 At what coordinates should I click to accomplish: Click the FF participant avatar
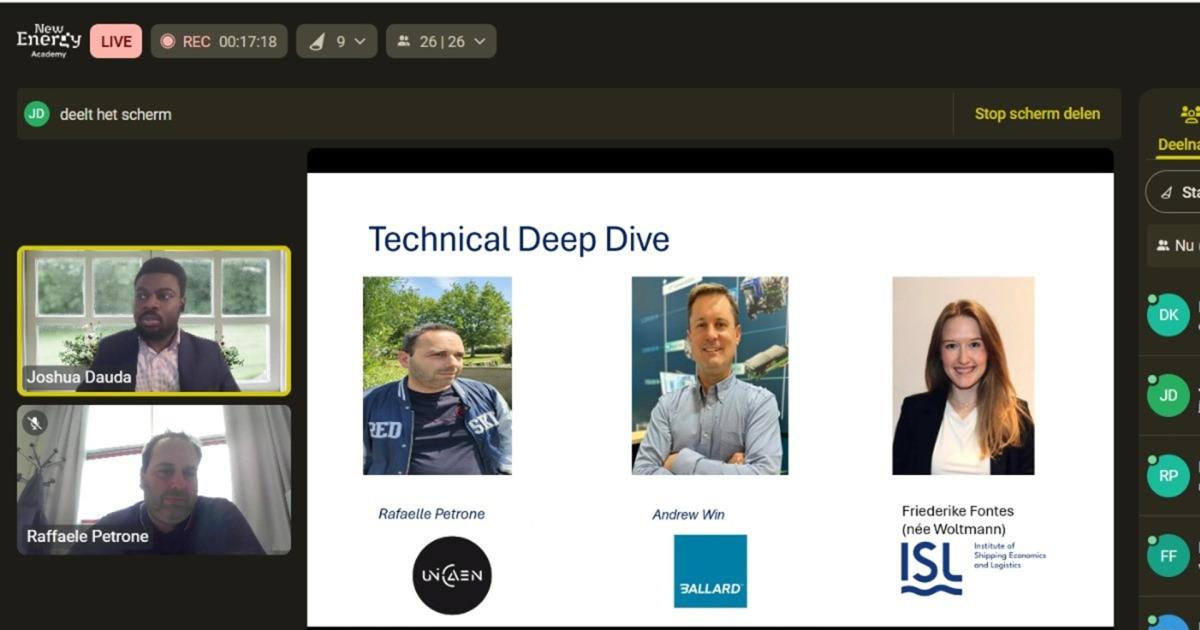[x=1168, y=556]
